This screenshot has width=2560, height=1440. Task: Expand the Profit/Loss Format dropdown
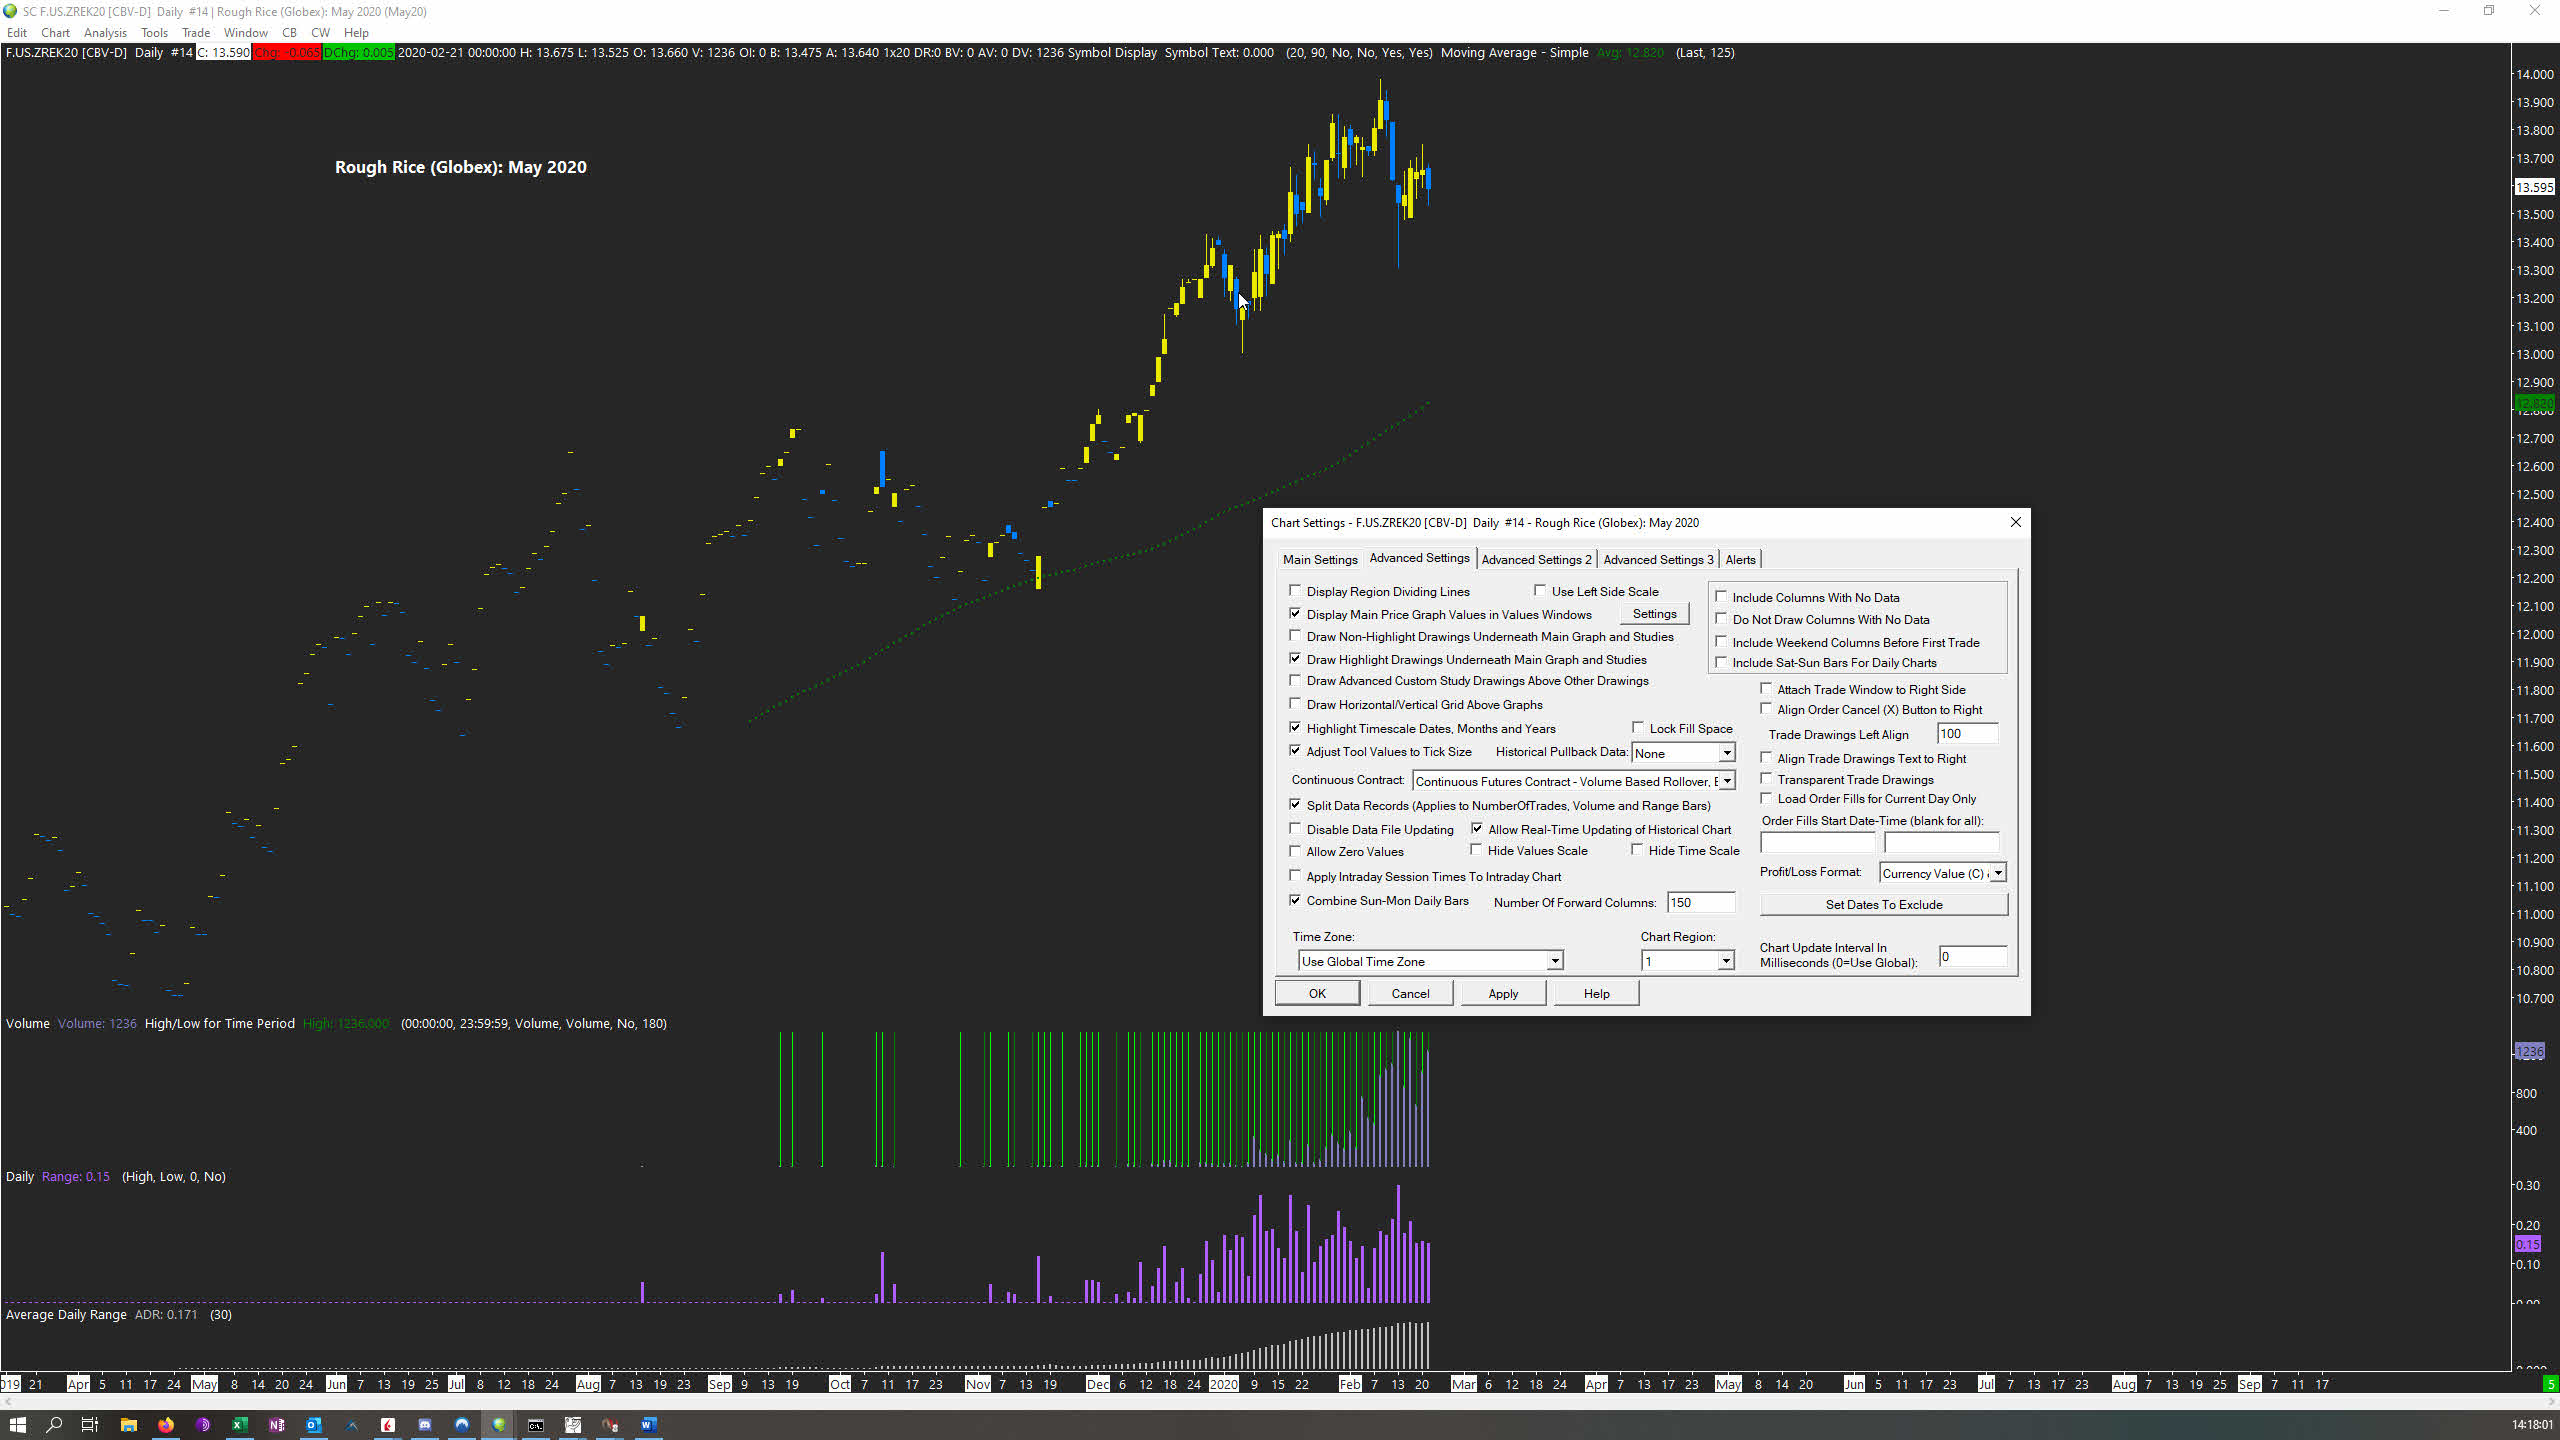[1997, 873]
